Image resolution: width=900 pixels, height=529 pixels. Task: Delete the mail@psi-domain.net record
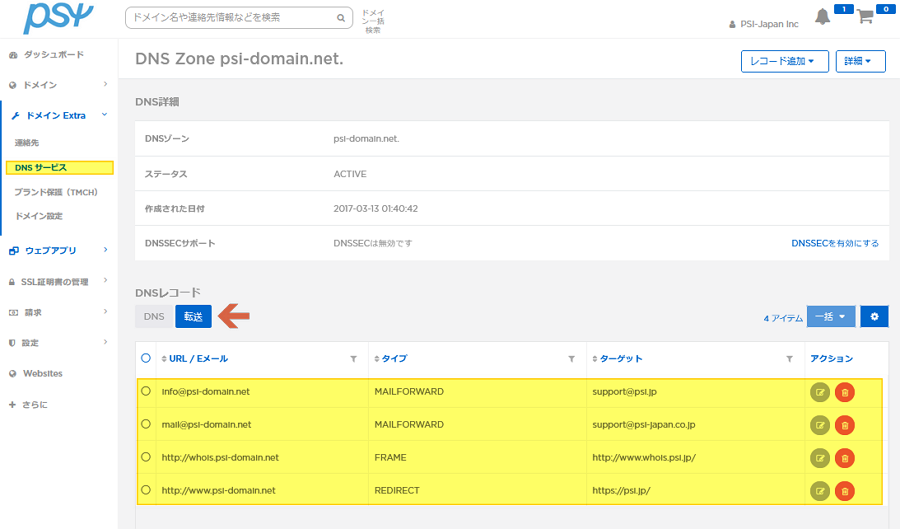point(844,425)
